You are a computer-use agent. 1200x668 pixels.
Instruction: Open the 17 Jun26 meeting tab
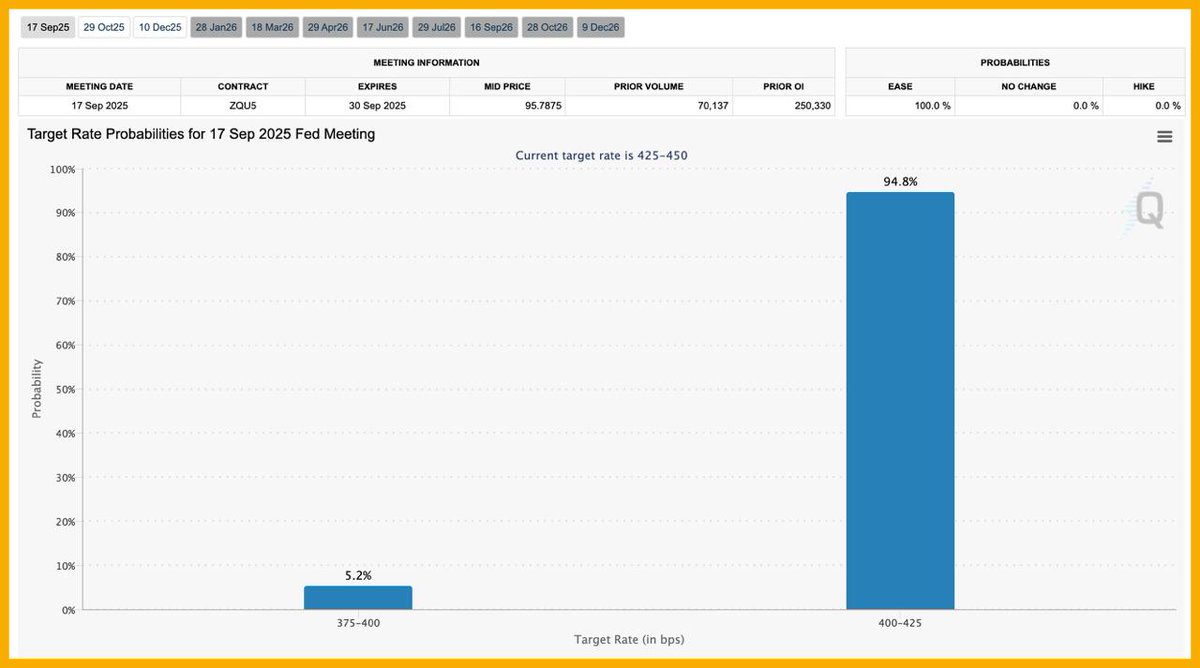(x=382, y=27)
